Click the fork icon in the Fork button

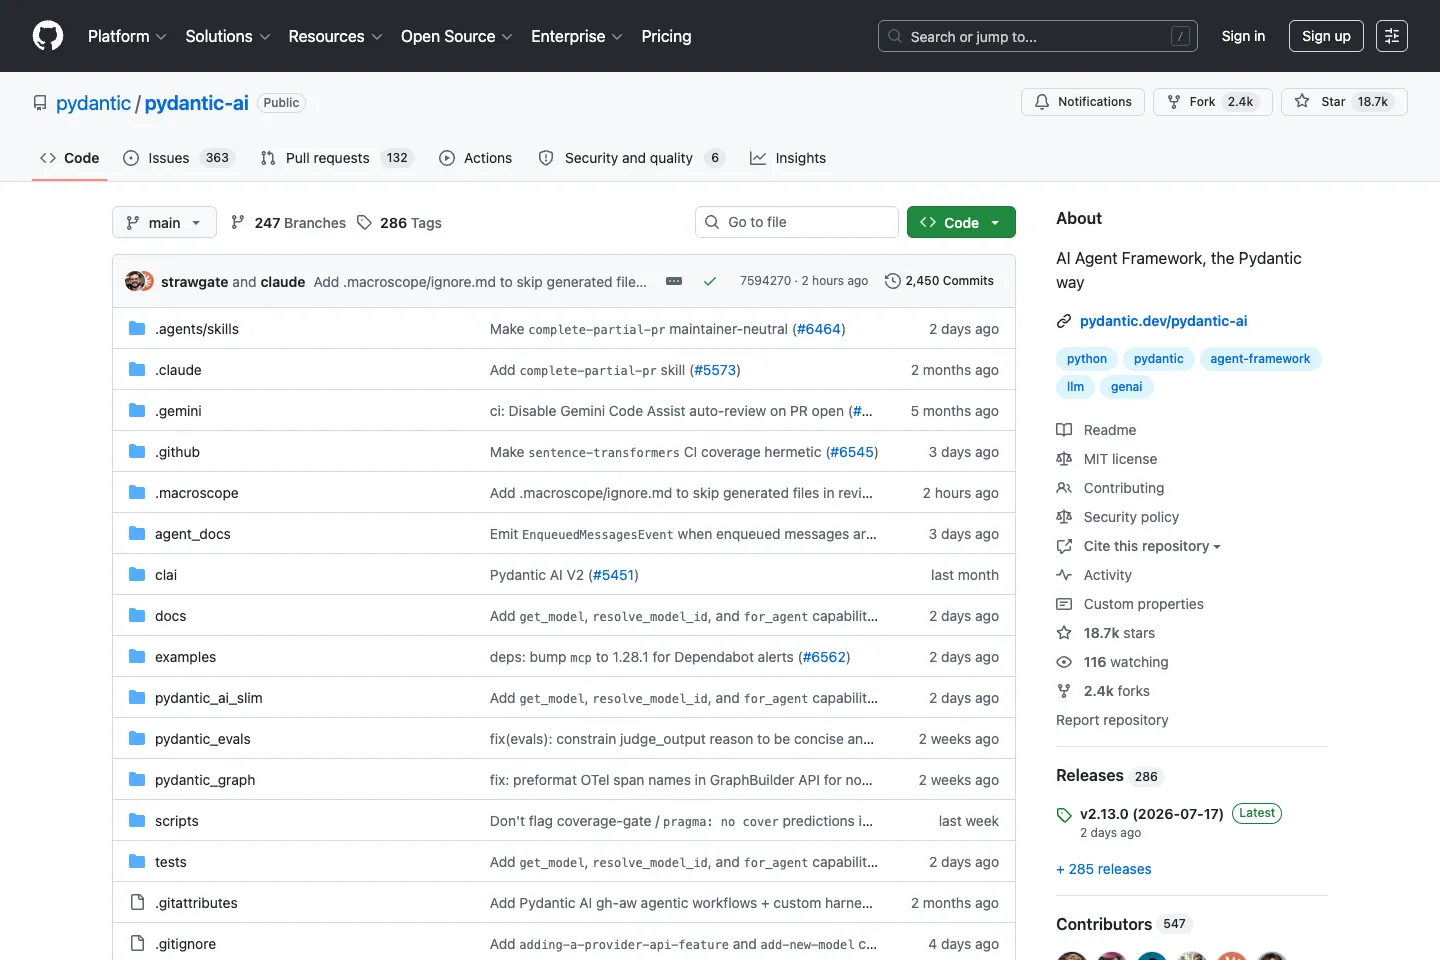click(x=1174, y=102)
